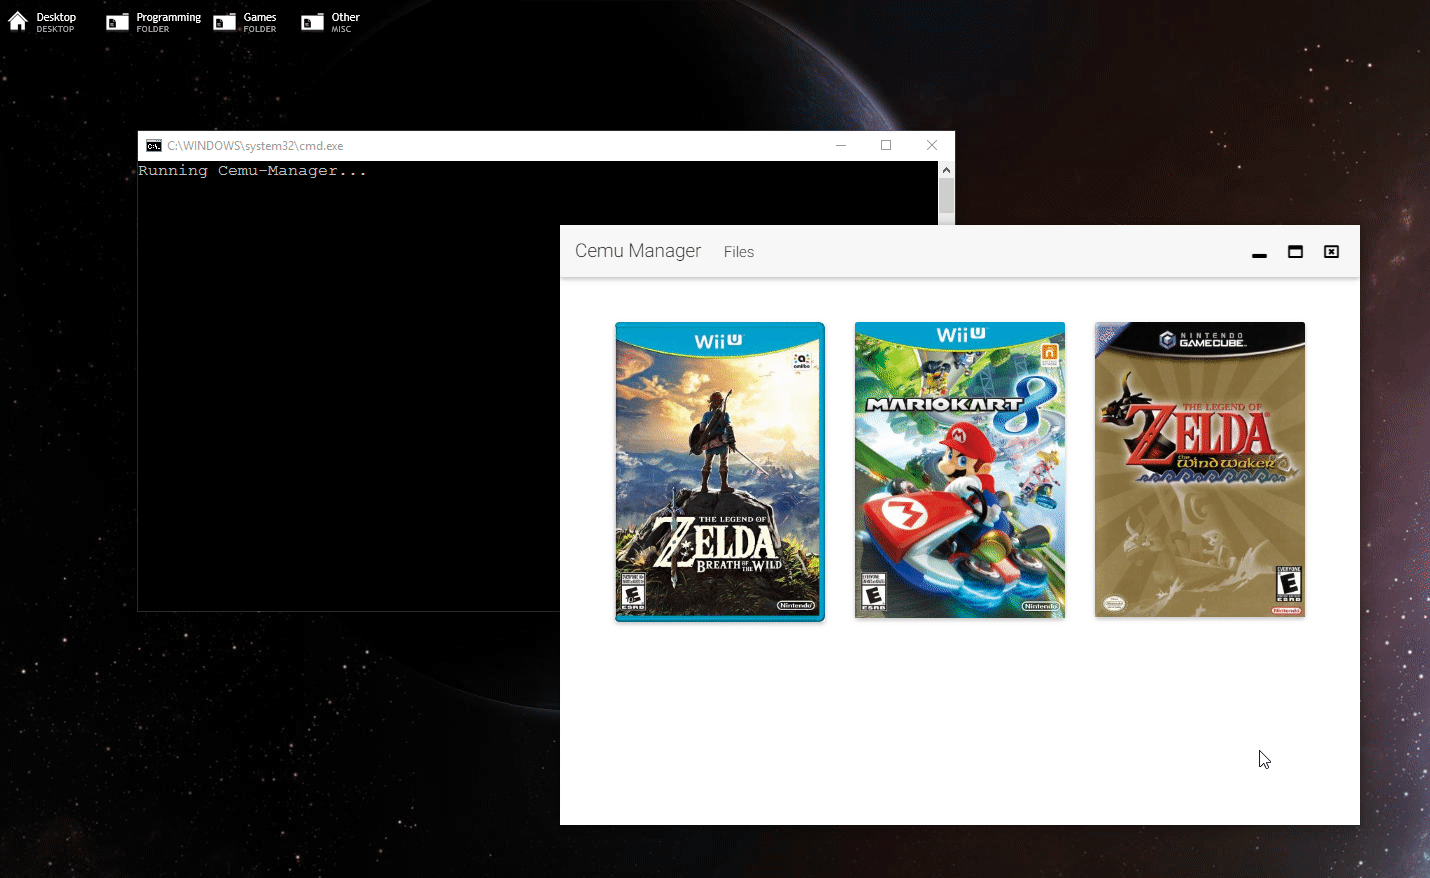Open the Games folder shortcut

point(246,22)
